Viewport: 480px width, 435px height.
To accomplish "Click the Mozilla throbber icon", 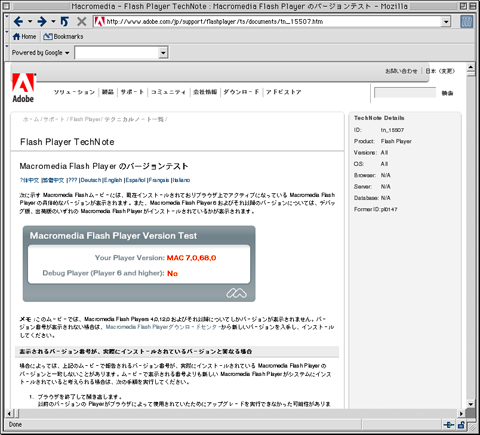I will point(467,22).
